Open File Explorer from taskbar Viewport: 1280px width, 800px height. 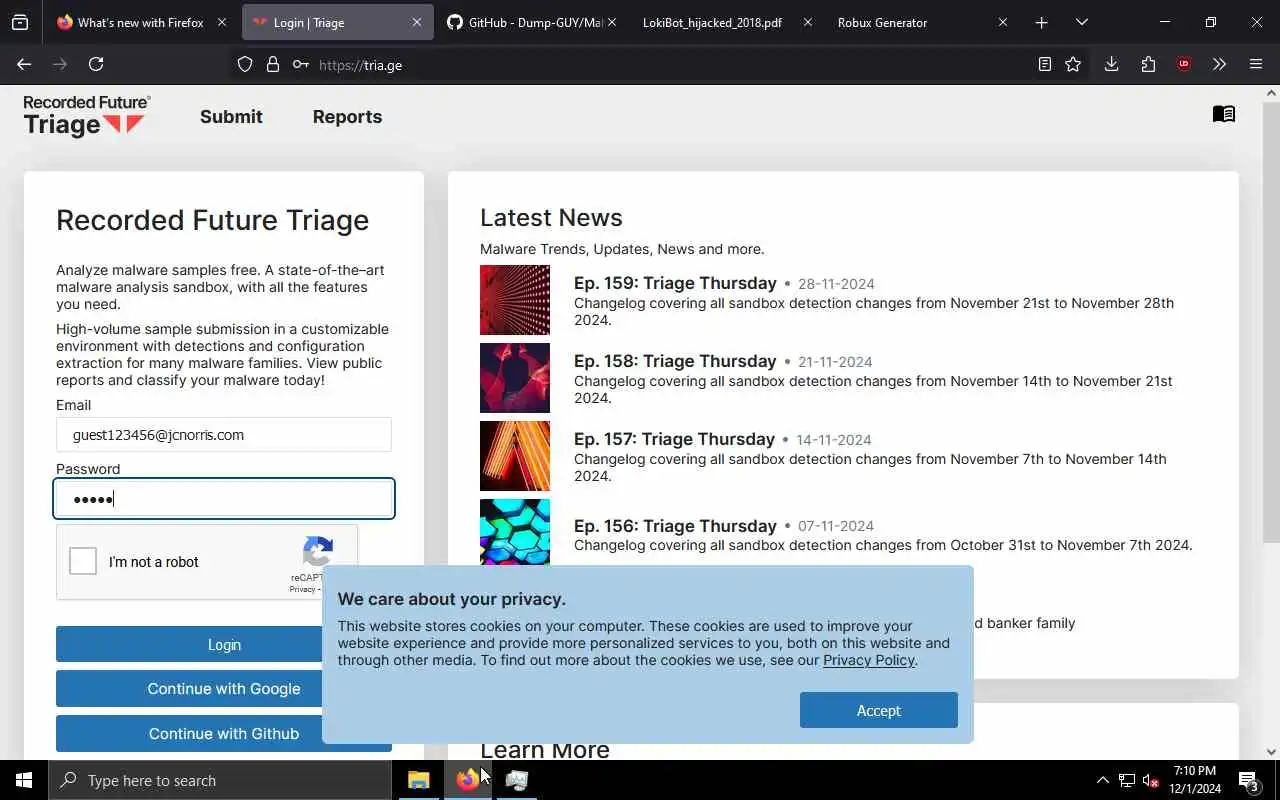pyautogui.click(x=418, y=780)
